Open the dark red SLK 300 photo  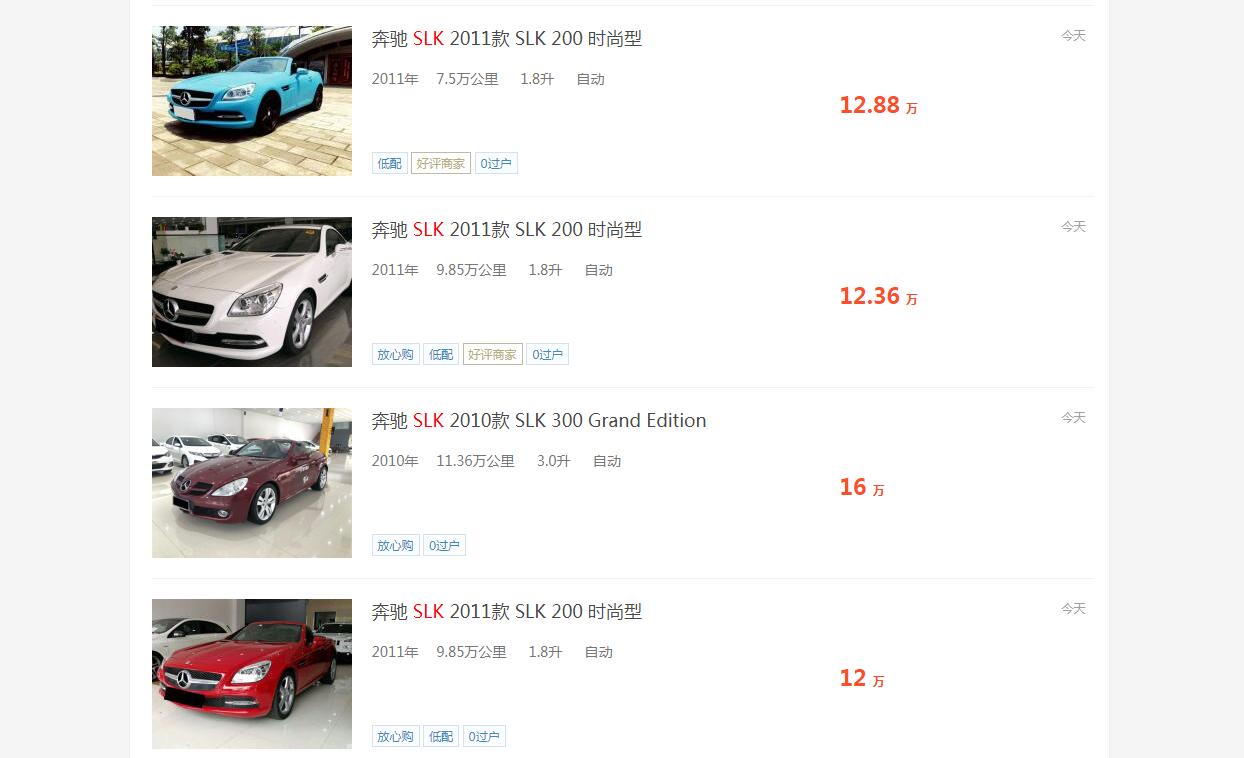click(252, 483)
